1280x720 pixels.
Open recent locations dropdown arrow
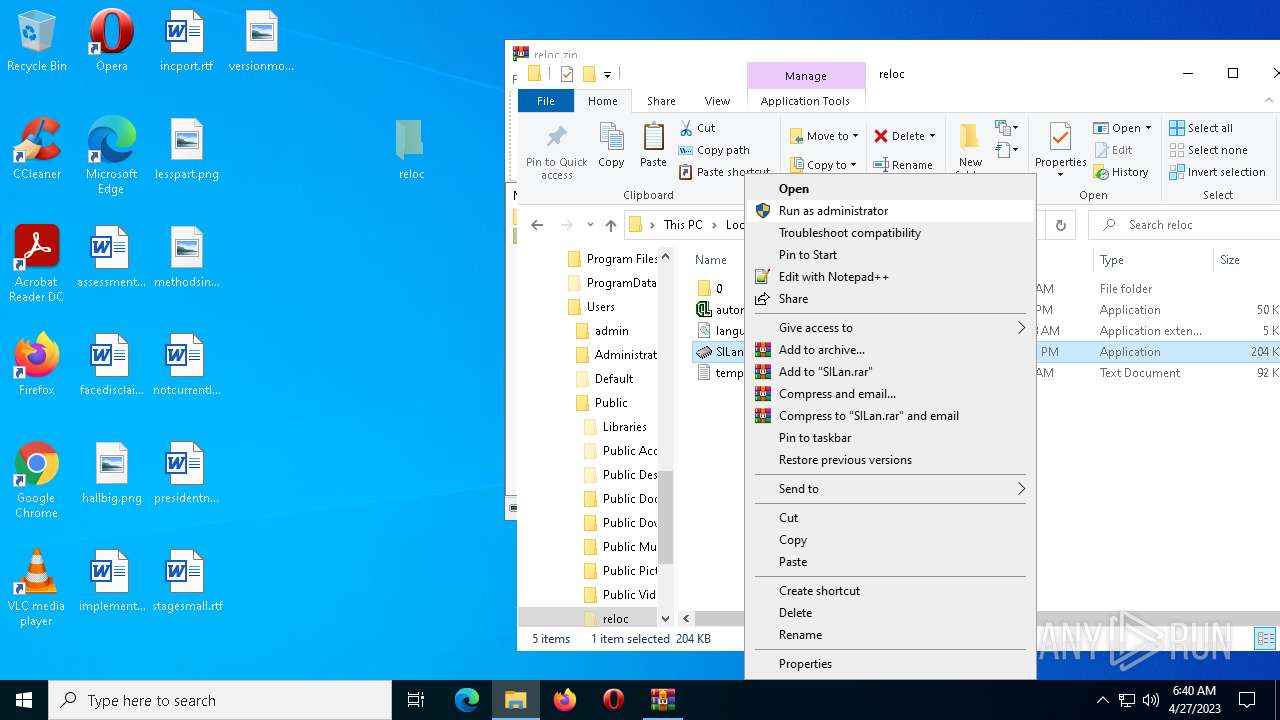pyautogui.click(x=590, y=225)
